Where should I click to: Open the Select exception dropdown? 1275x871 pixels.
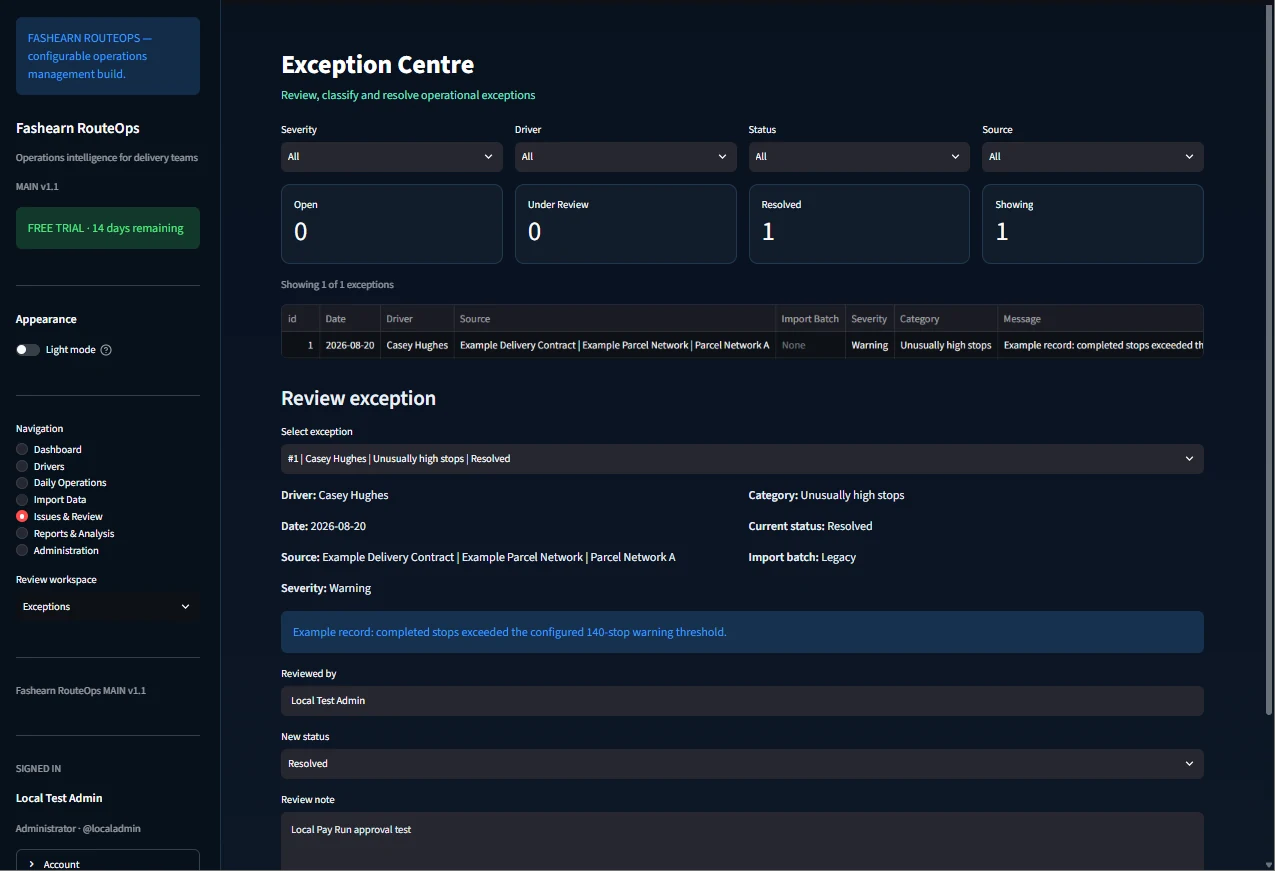click(742, 459)
